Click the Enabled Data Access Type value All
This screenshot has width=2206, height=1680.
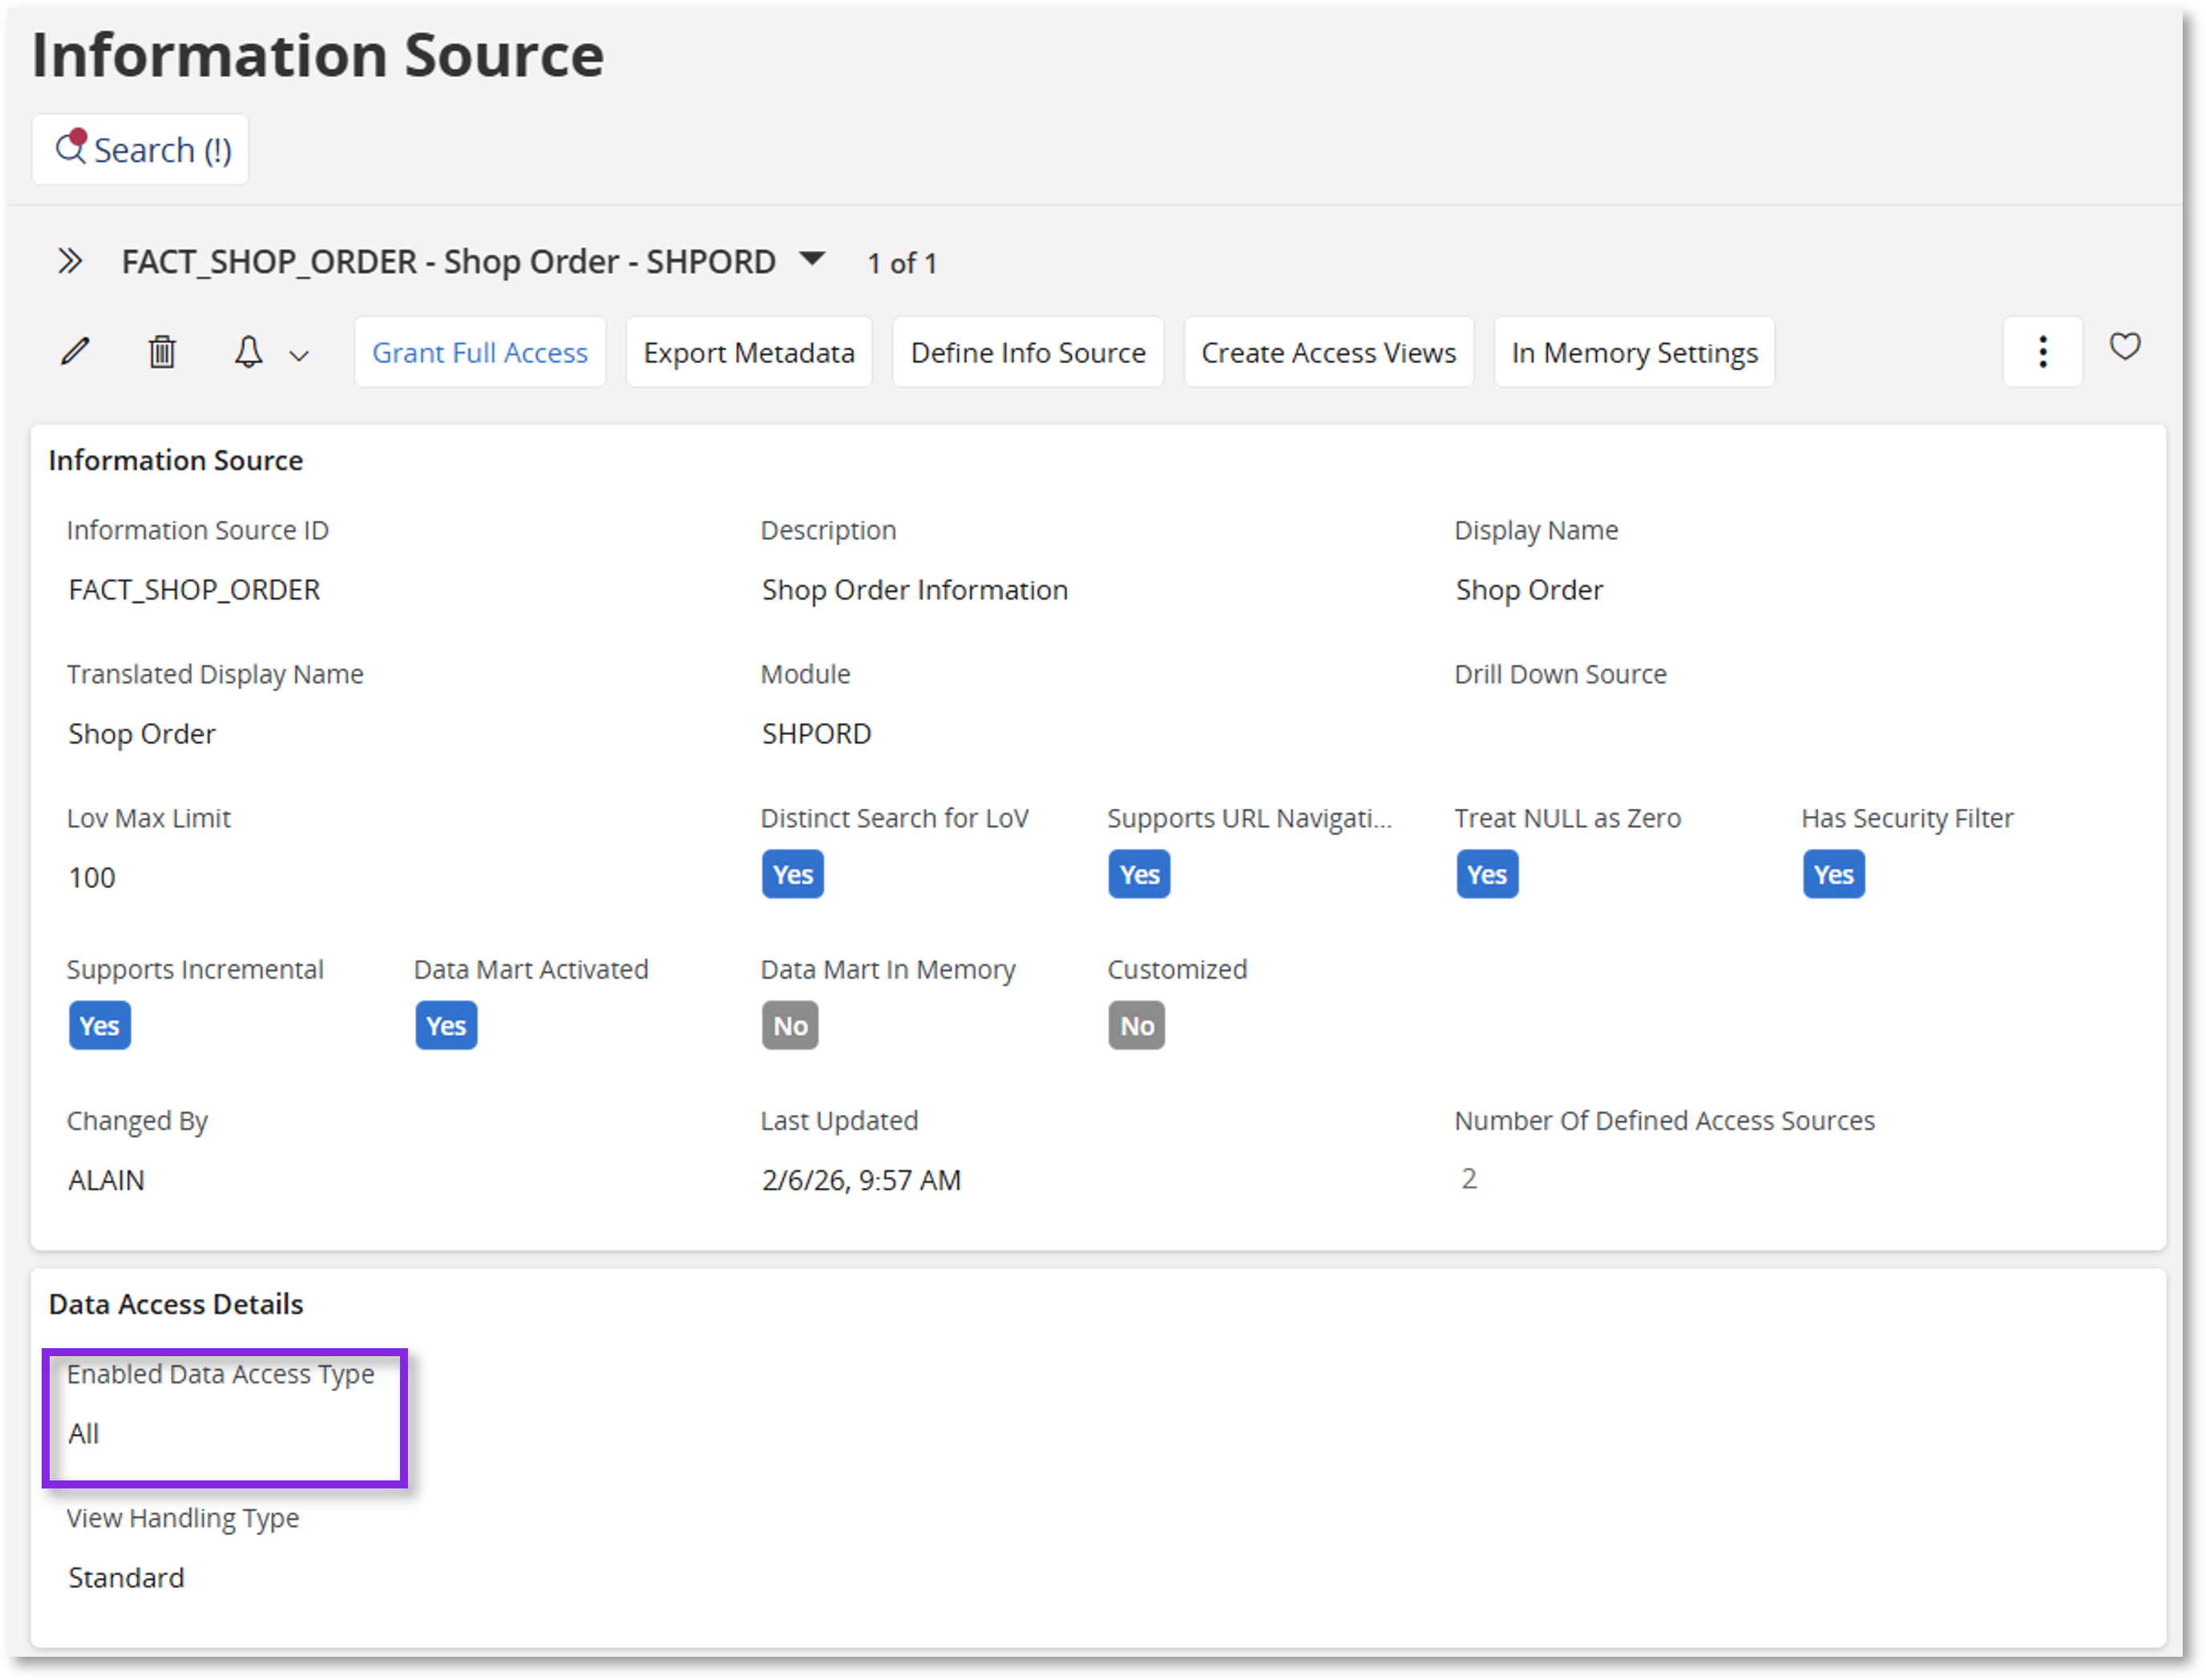[x=84, y=1434]
